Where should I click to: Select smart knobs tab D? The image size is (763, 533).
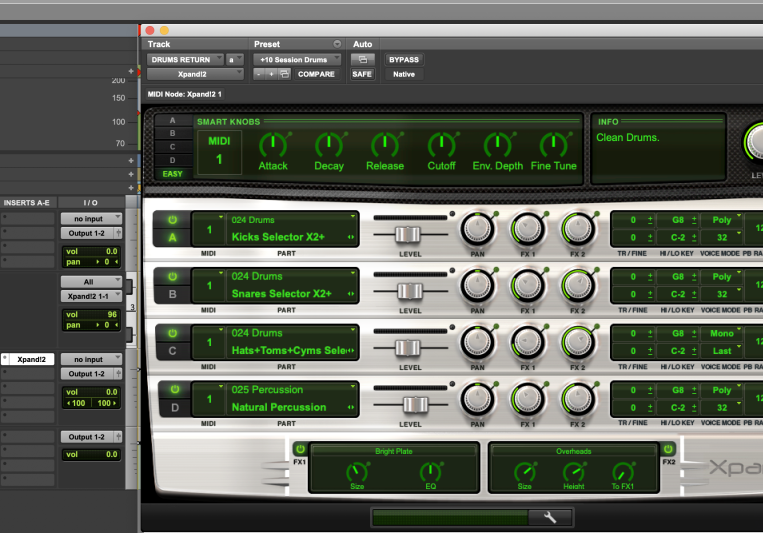point(172,160)
